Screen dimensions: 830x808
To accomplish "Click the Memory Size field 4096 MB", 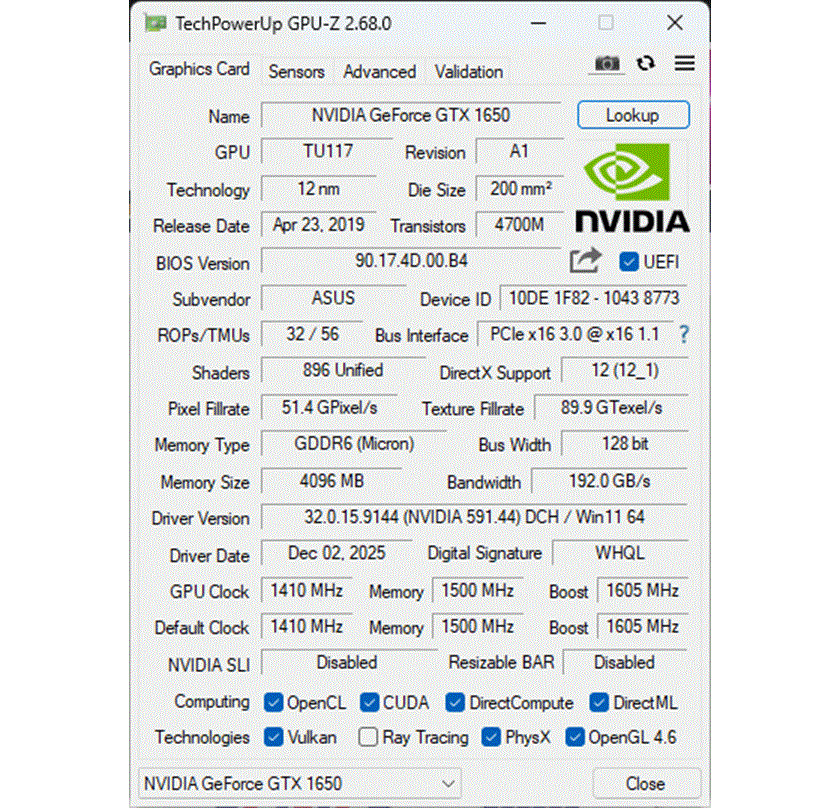I will click(x=332, y=481).
